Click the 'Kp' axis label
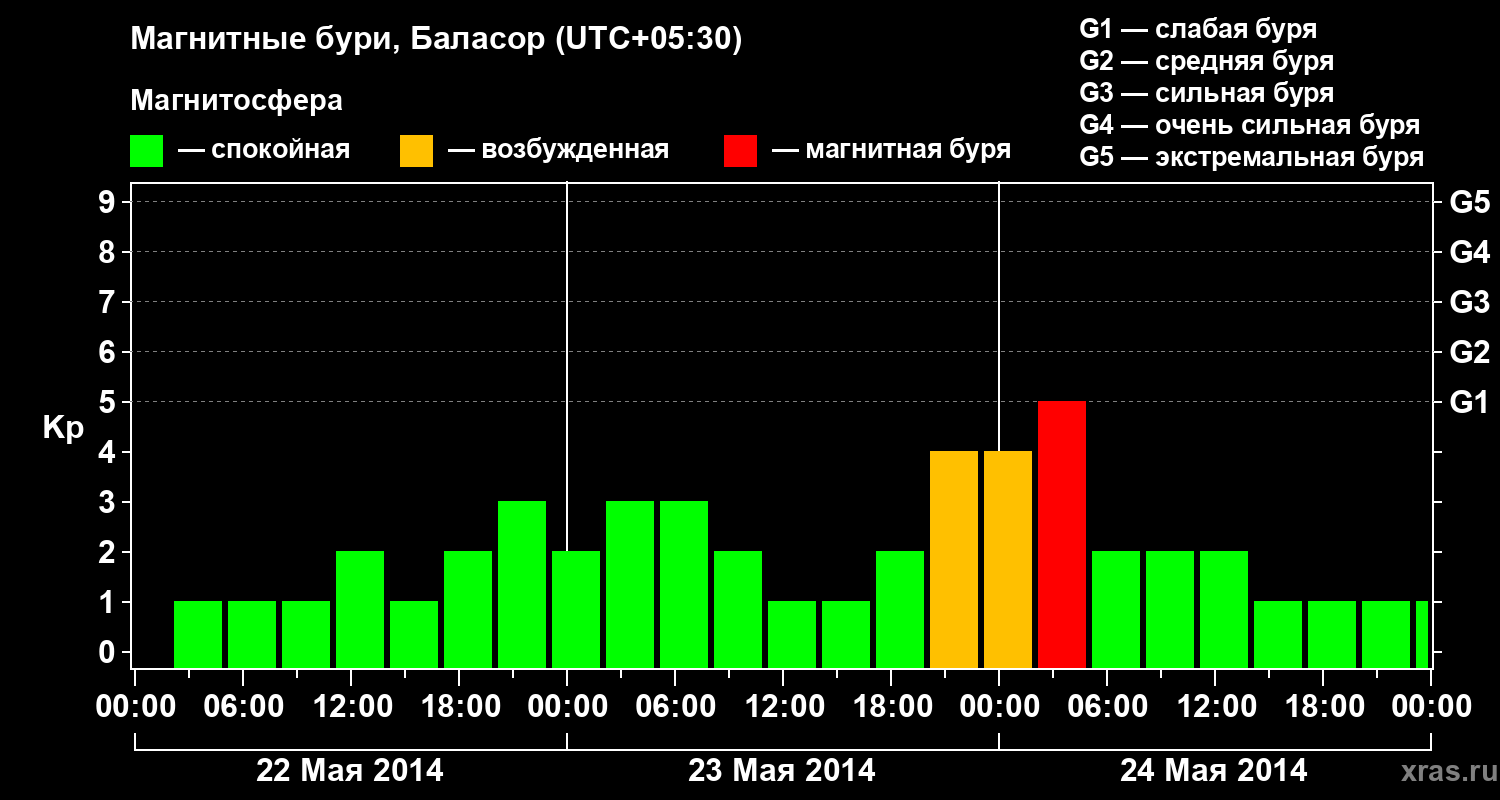 [x=63, y=429]
